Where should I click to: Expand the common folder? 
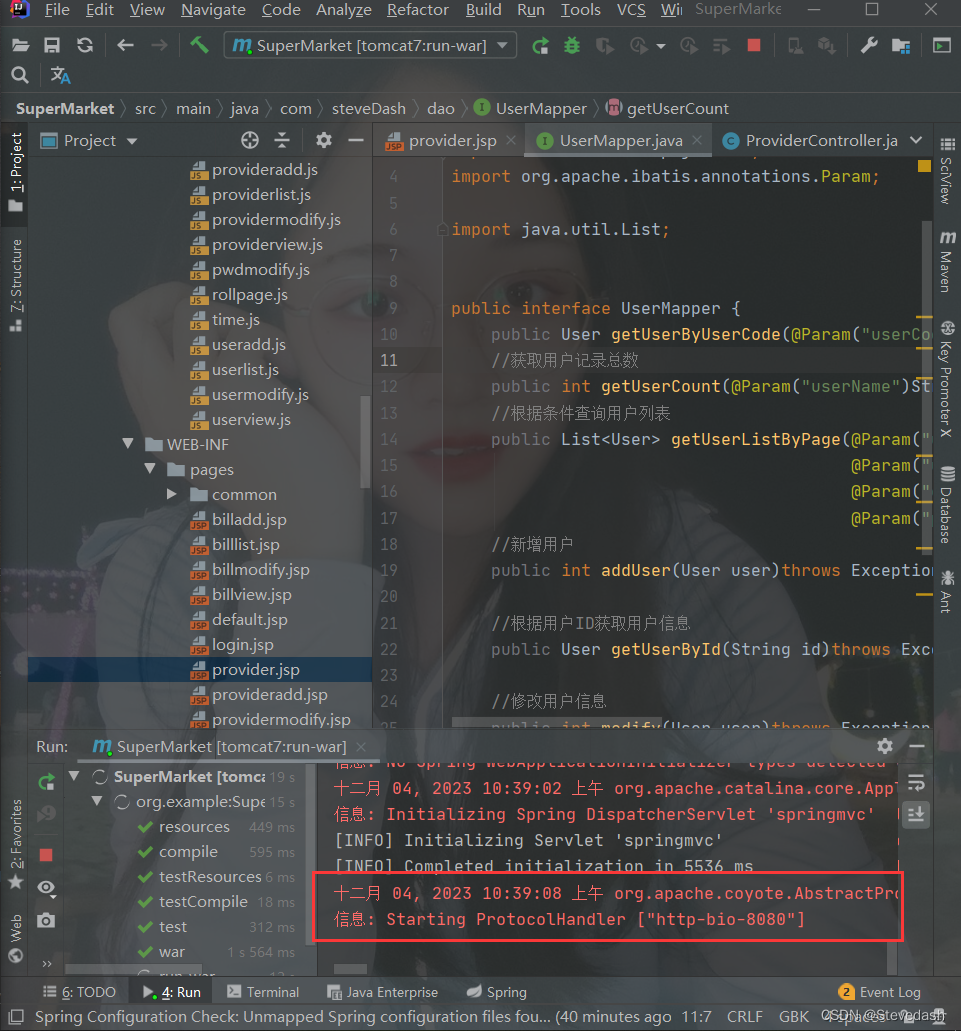(x=172, y=494)
